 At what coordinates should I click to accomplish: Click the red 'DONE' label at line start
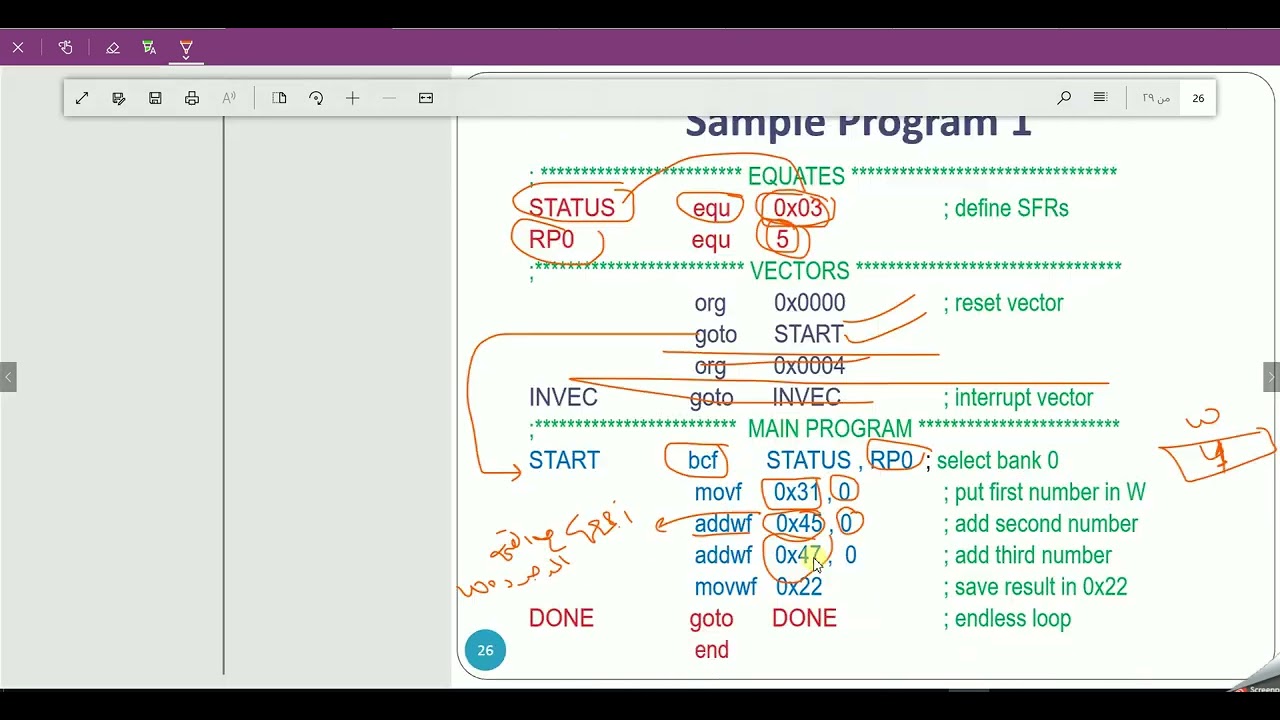[x=561, y=618]
